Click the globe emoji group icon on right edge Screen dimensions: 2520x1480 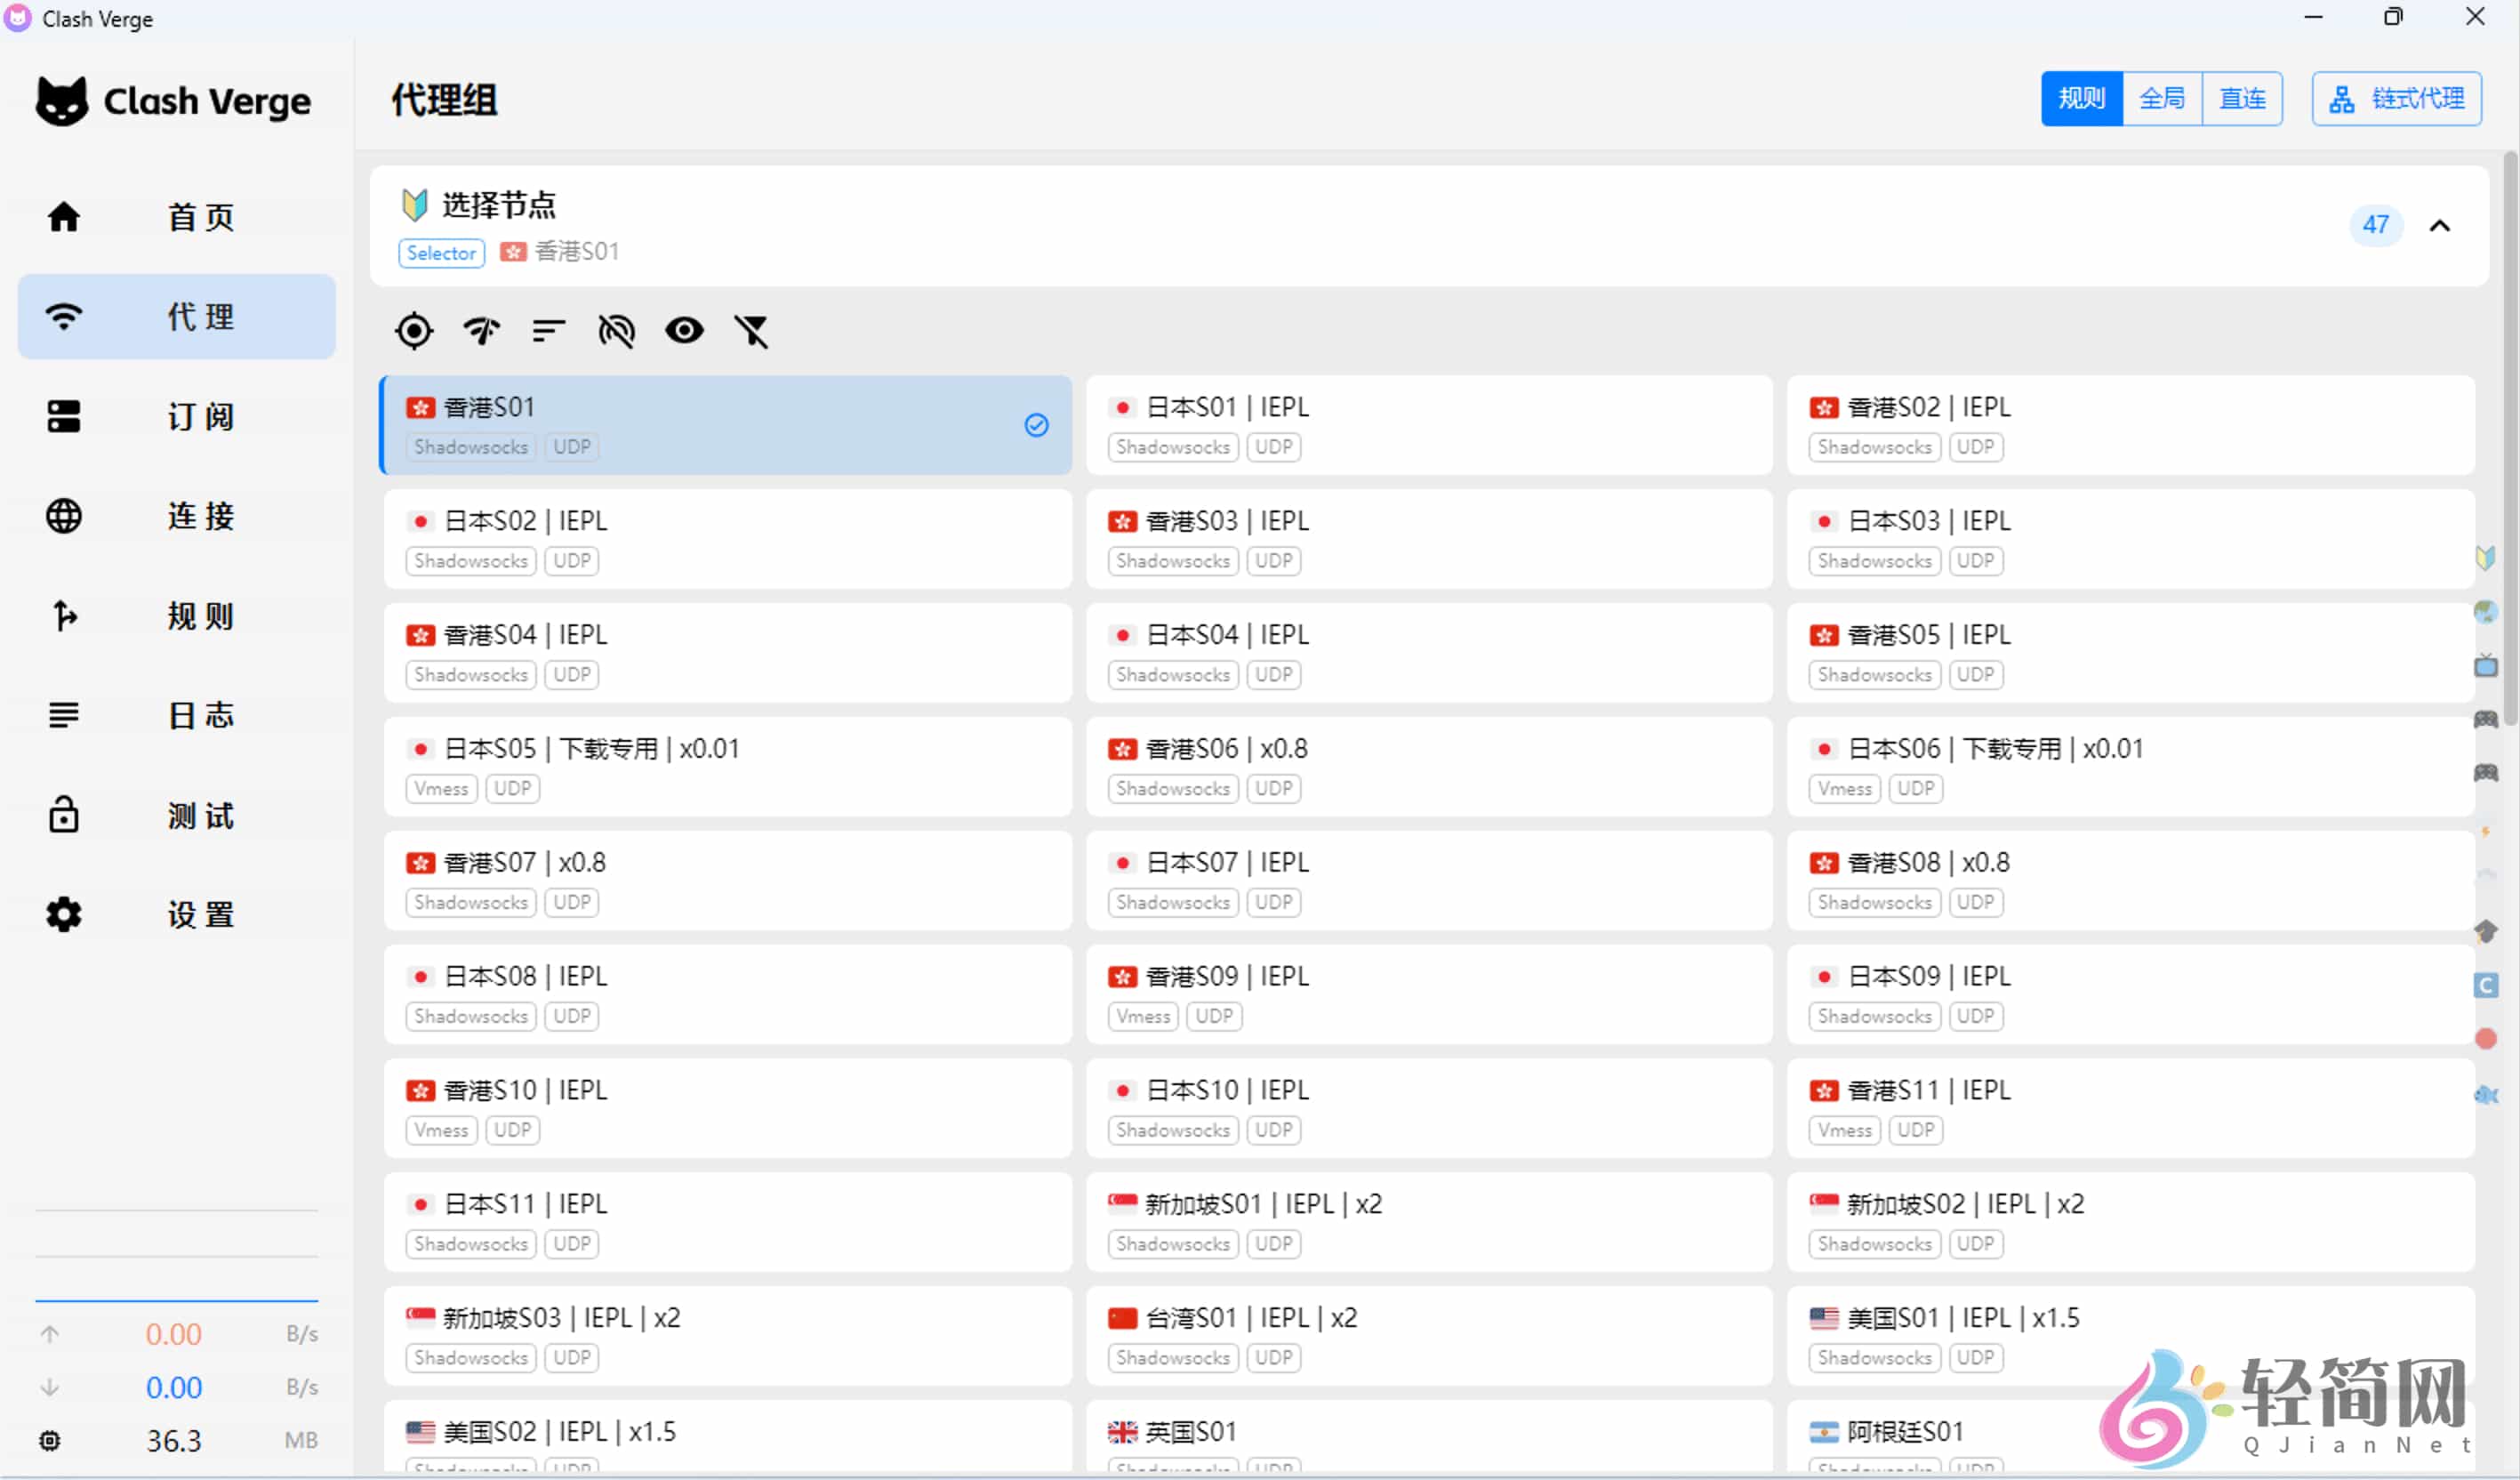[x=2487, y=613]
